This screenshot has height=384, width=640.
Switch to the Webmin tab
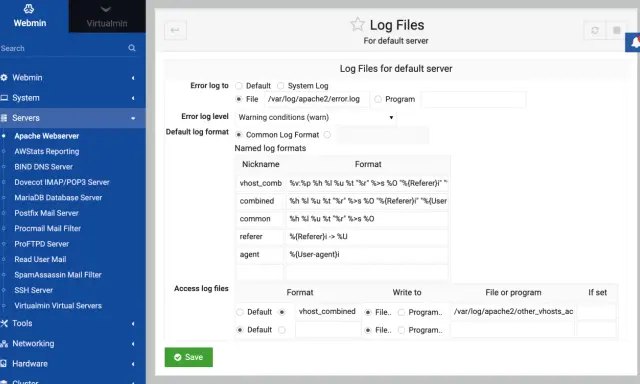(34, 16)
